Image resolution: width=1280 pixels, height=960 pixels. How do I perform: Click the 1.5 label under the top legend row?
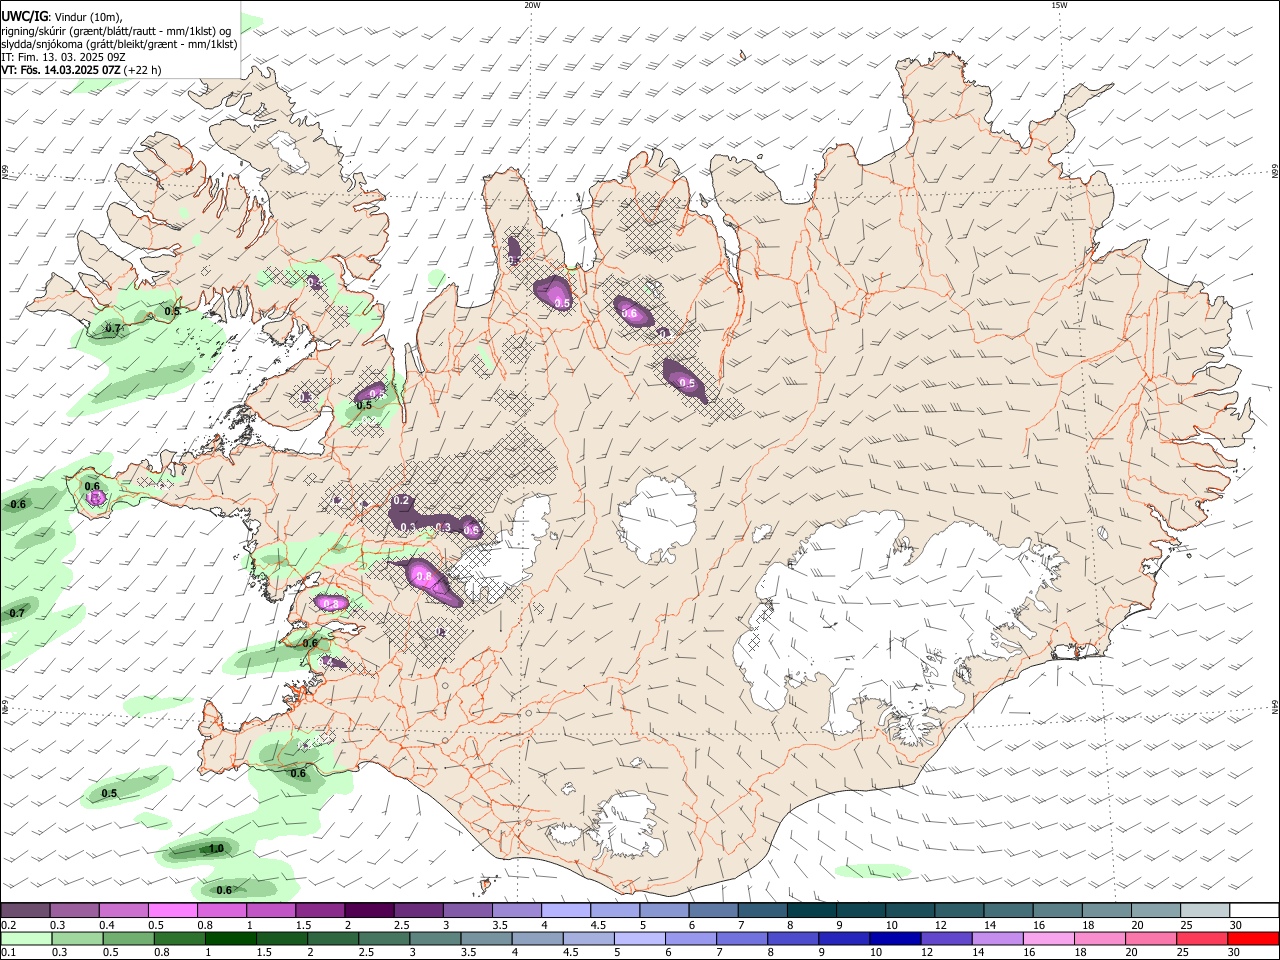[x=302, y=925]
